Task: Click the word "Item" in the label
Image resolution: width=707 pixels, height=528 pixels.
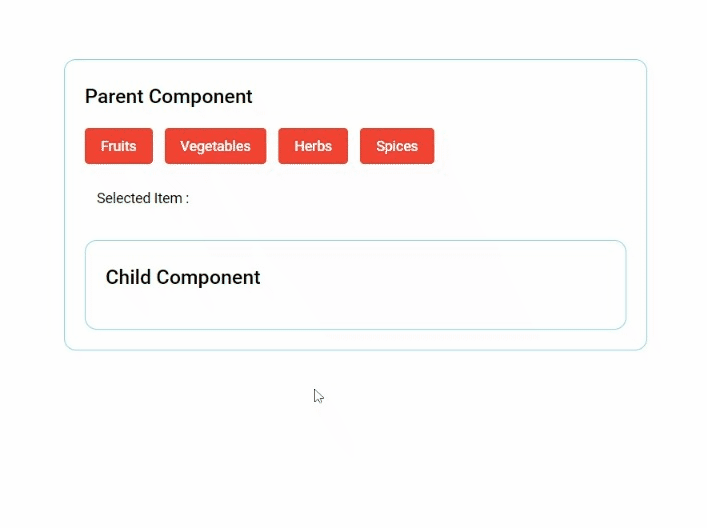Action: (168, 198)
